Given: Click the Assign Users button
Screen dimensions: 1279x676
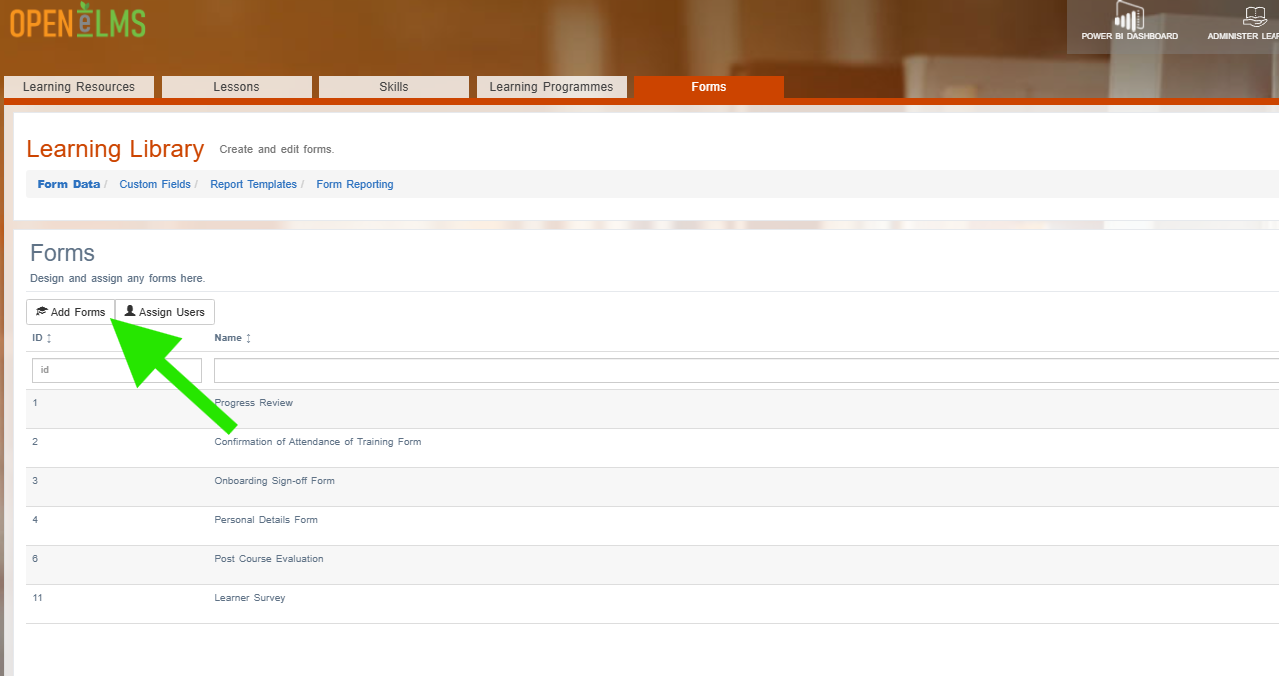Looking at the screenshot, I should click(165, 312).
